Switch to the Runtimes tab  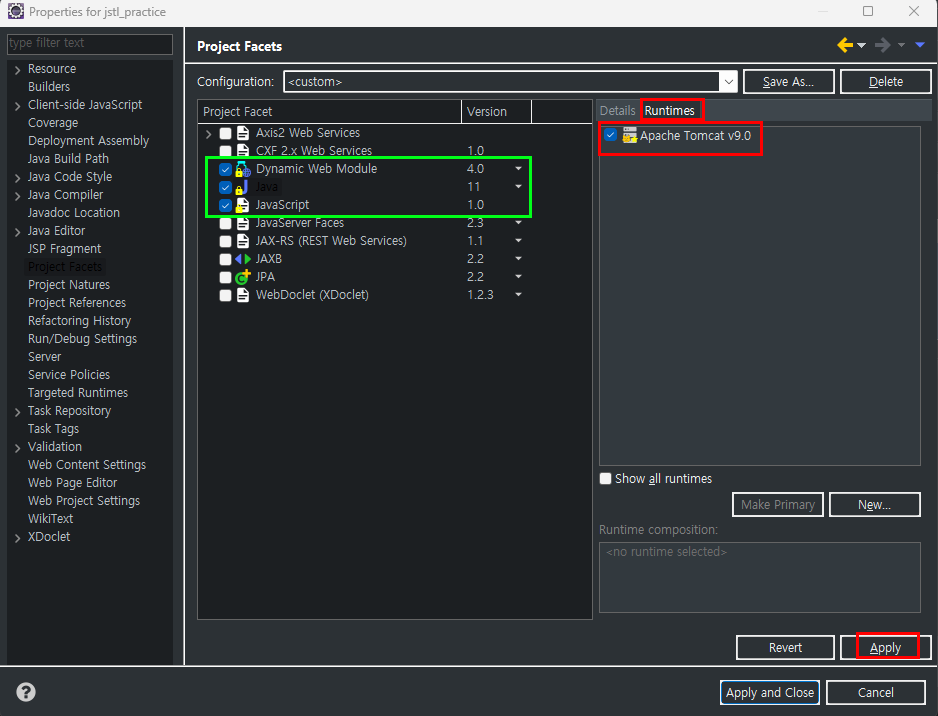pos(669,111)
